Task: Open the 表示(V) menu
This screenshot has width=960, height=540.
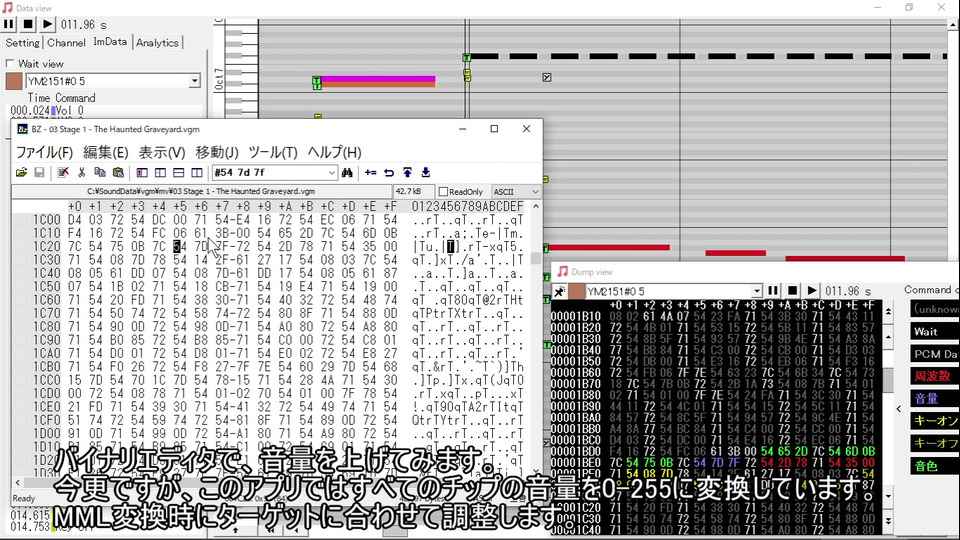Action: tap(162, 152)
